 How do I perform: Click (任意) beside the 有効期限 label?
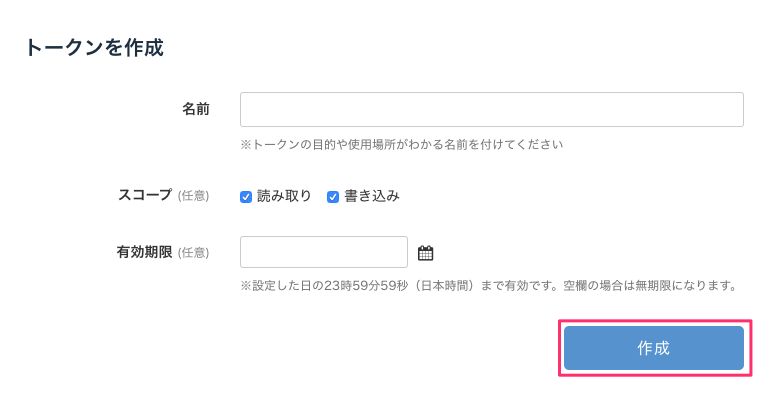pos(193,253)
